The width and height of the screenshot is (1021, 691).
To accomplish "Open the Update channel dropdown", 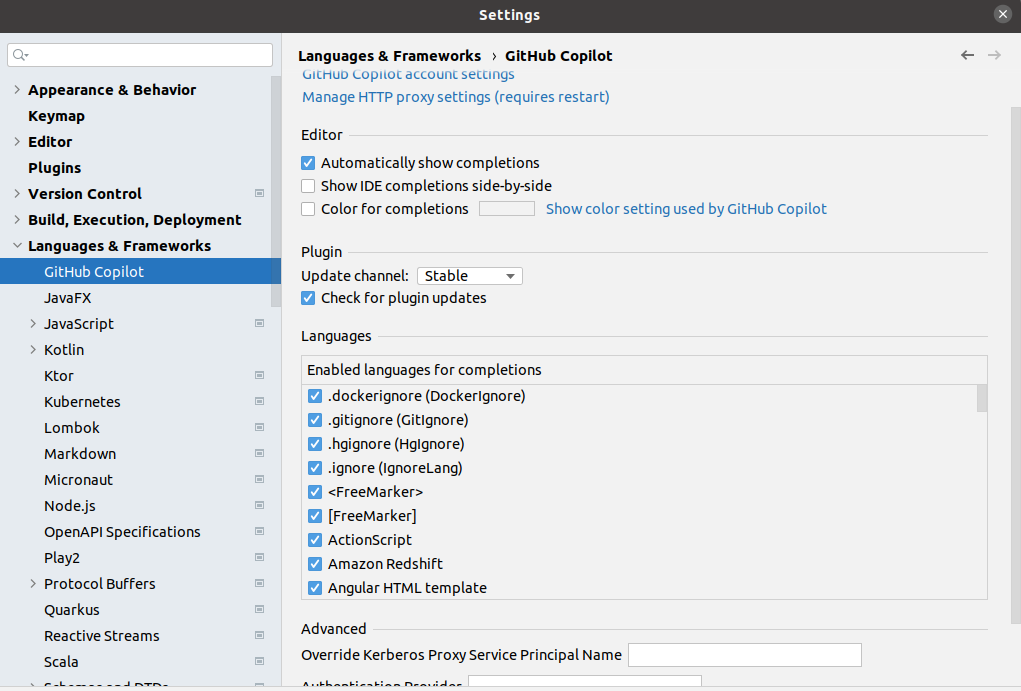I will pyautogui.click(x=469, y=275).
